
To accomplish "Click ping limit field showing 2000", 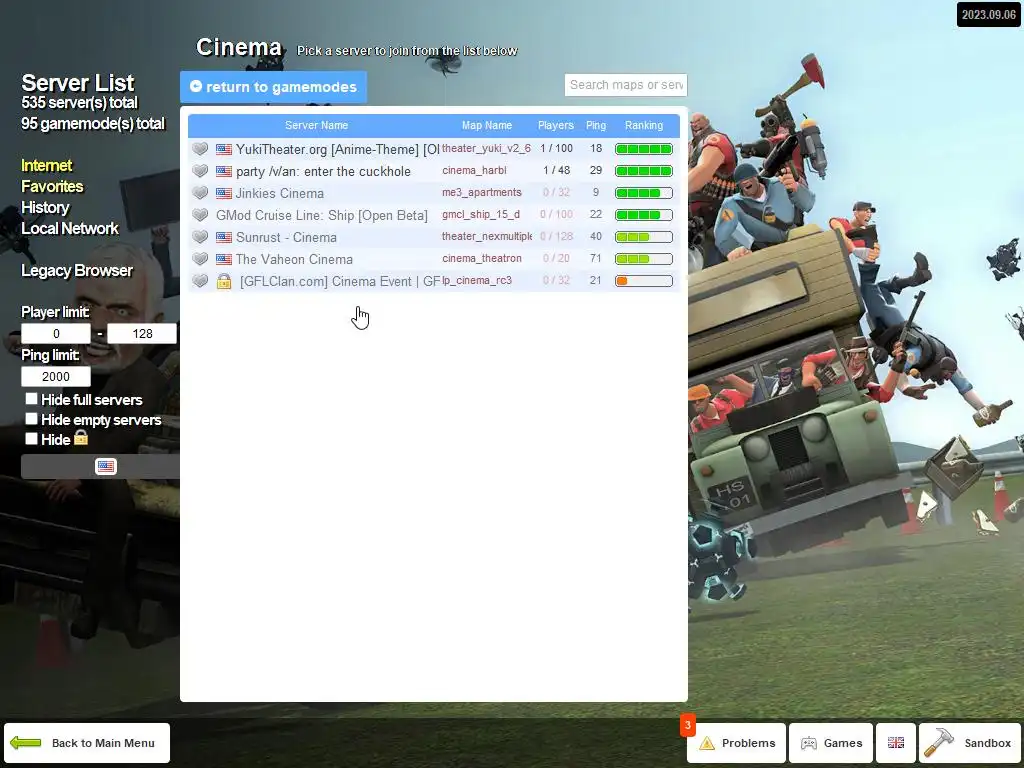I will click(x=56, y=377).
